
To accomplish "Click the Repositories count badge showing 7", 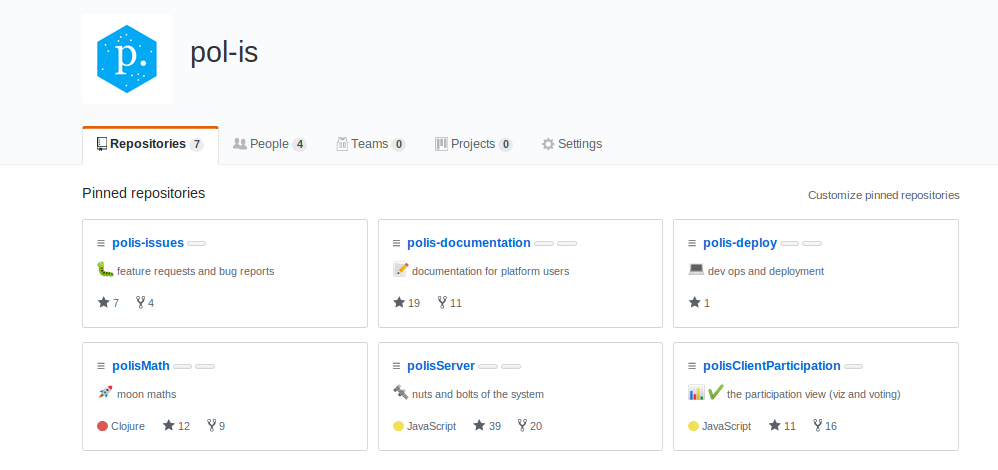I will pyautogui.click(x=196, y=145).
